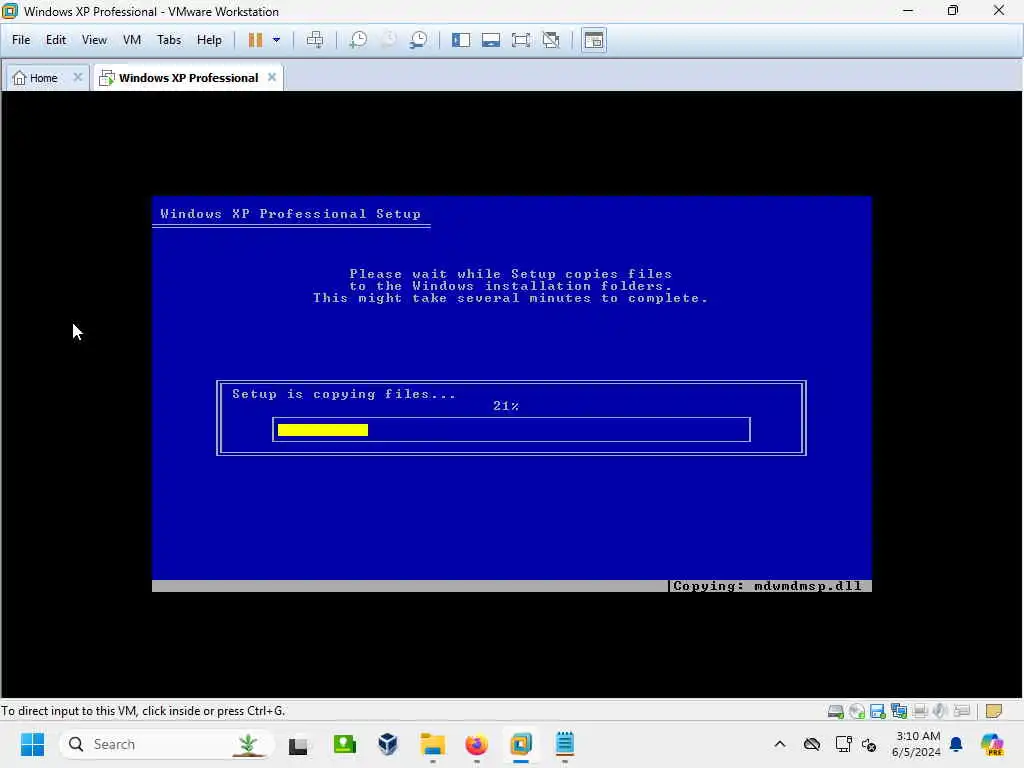This screenshot has height=768, width=1024.
Task: Click VMware Workstation taskbar icon
Action: click(521, 744)
